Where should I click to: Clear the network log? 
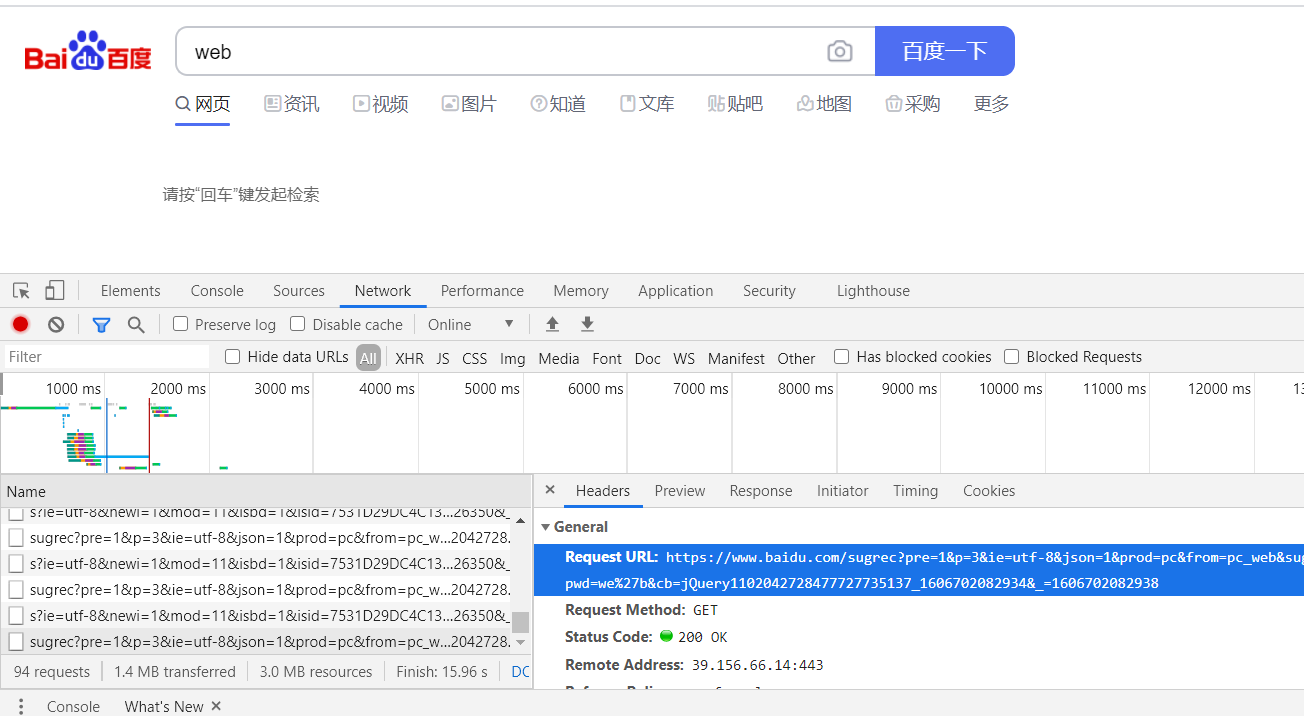(x=56, y=324)
